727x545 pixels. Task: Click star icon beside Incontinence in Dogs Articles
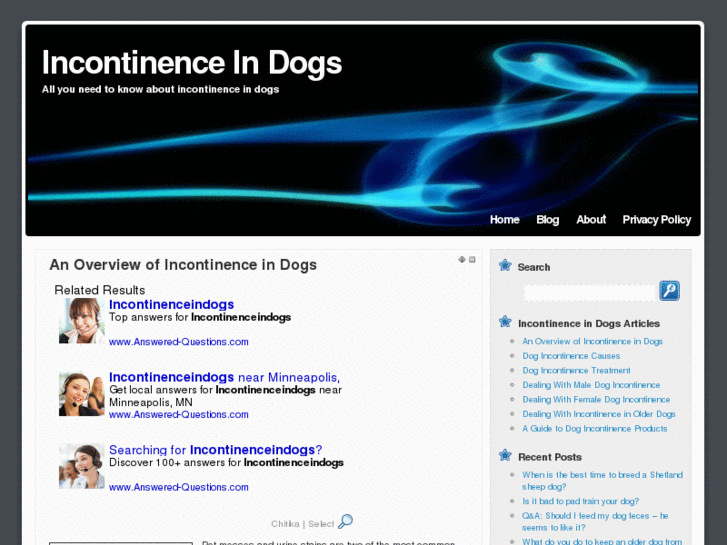(505, 322)
